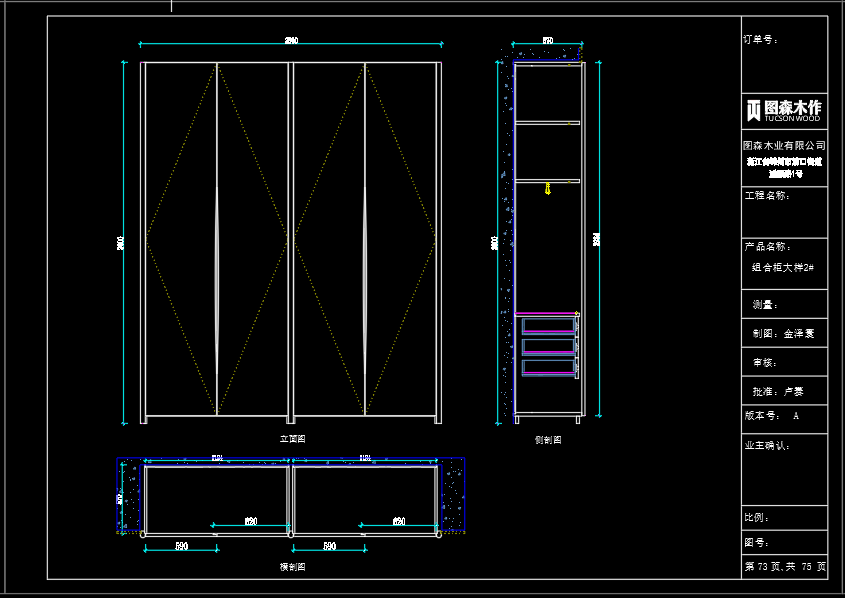
Task: Click the 工程名称 field in title block
Action: 767,196
